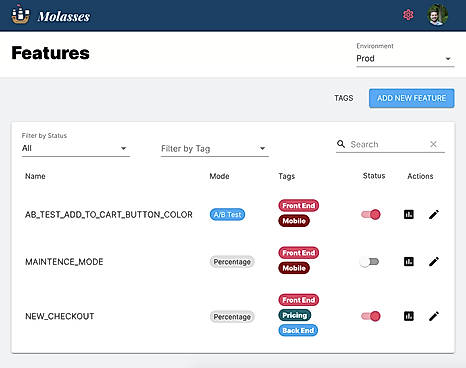
Task: Click the search magnifier icon
Action: tap(341, 144)
